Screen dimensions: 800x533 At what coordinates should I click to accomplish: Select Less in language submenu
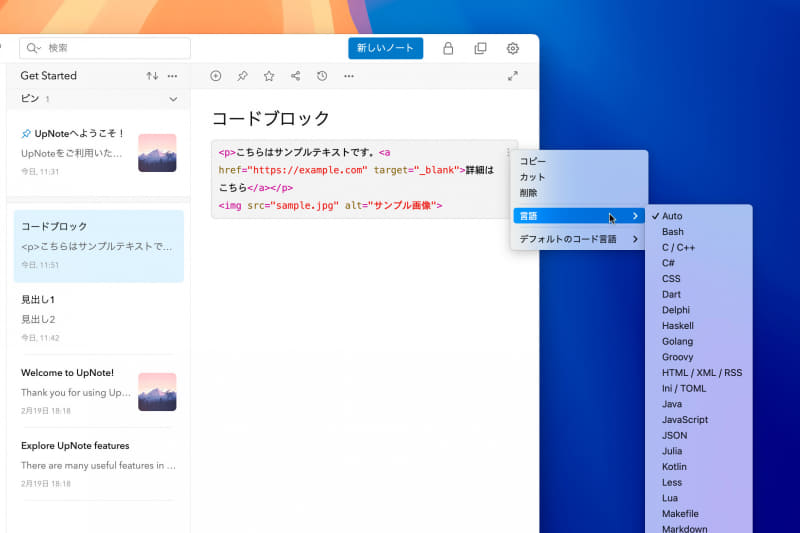698,483
